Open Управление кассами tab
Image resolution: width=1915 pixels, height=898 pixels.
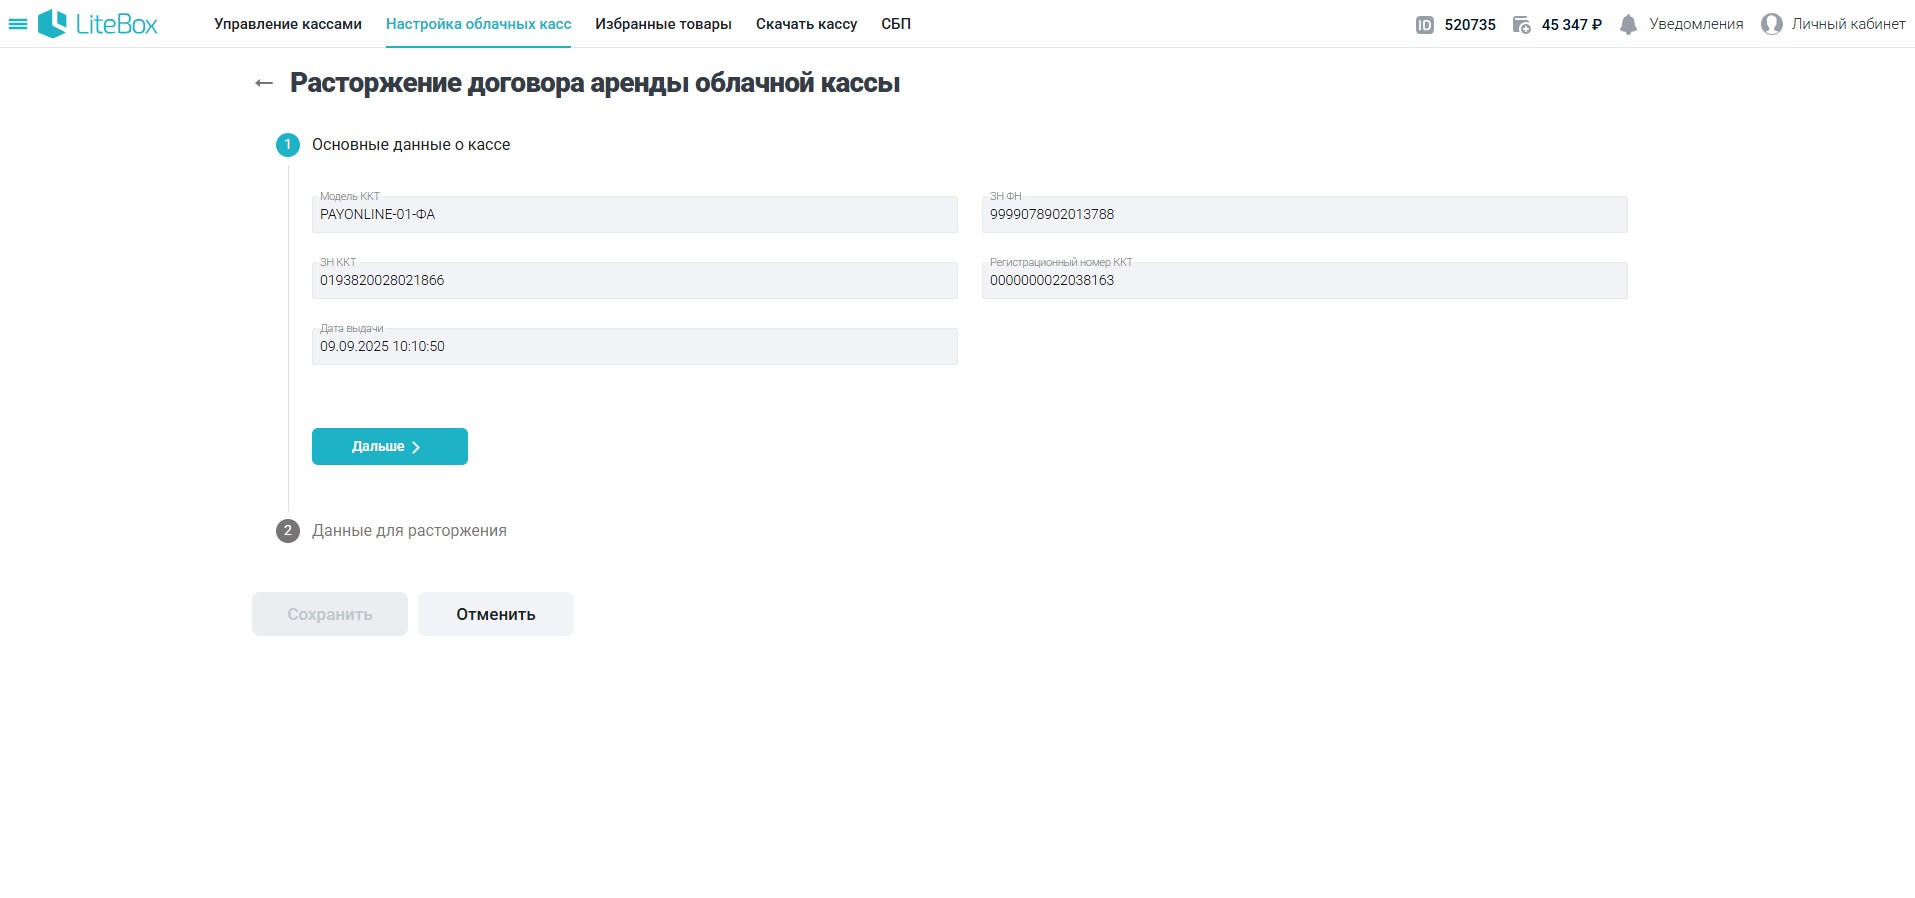288,24
